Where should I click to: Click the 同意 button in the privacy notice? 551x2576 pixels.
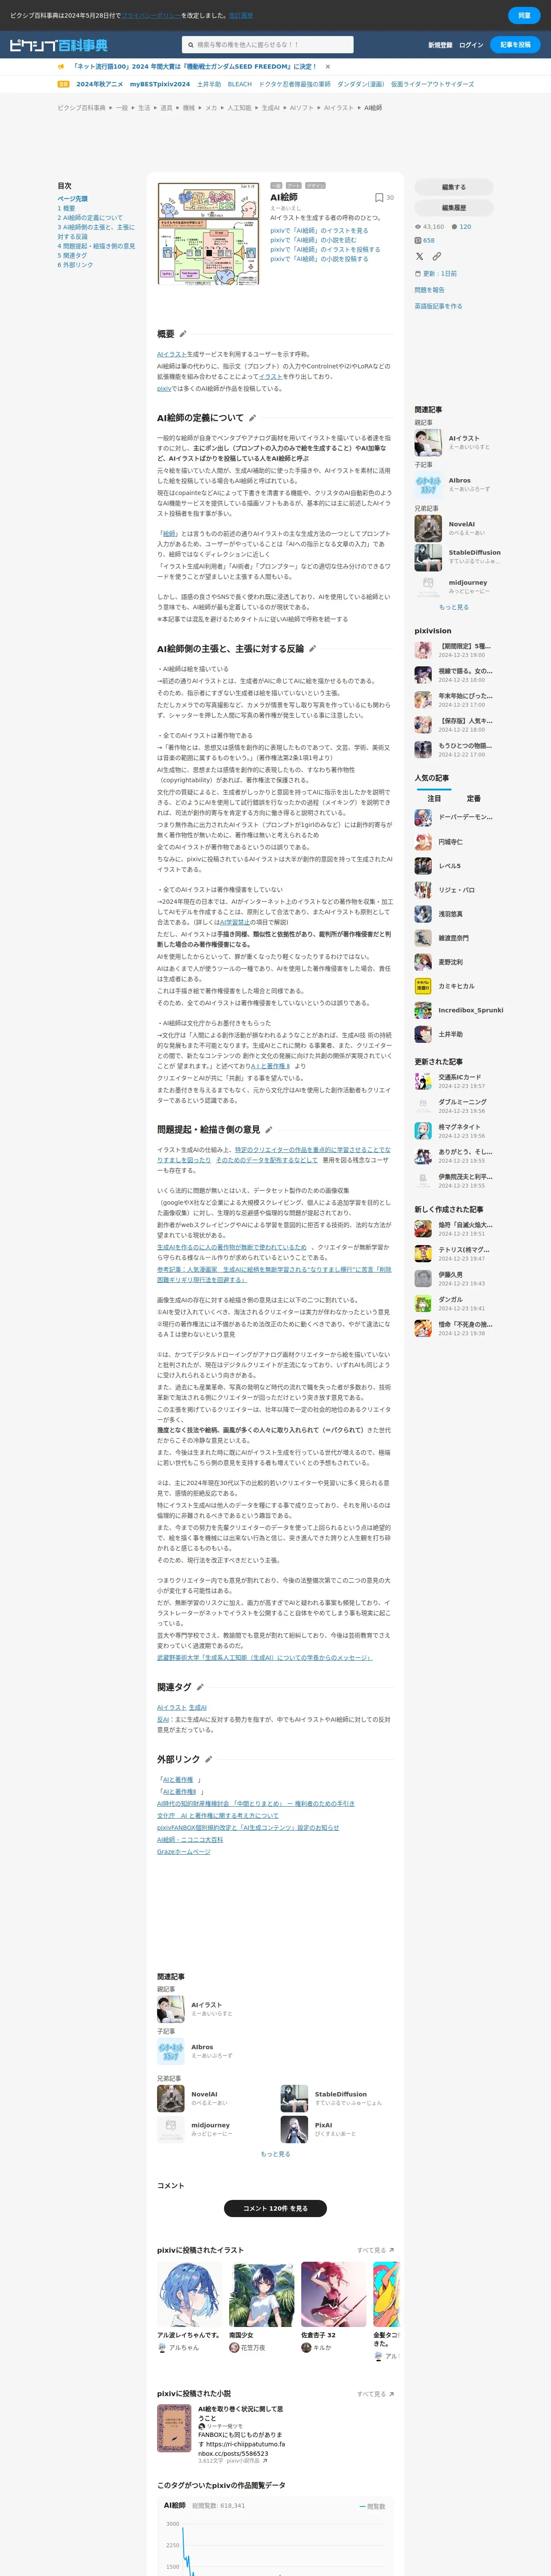[x=524, y=15]
